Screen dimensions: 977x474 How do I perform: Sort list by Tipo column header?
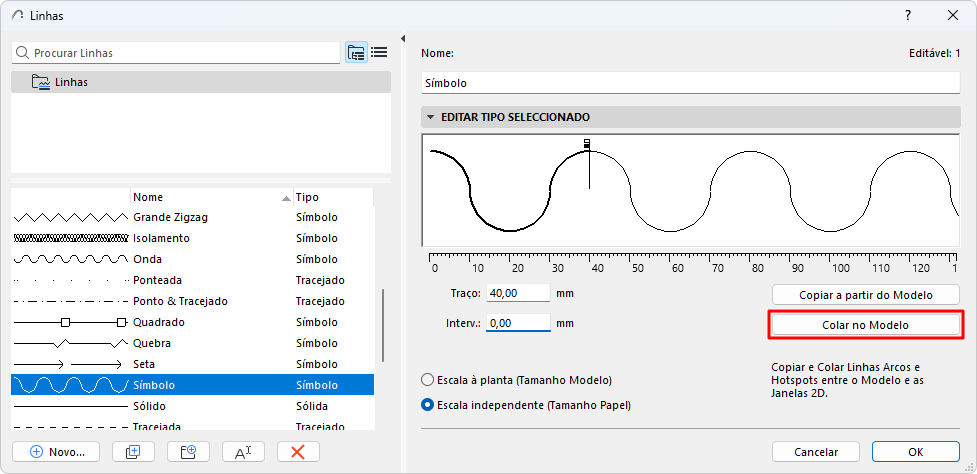tap(333, 197)
